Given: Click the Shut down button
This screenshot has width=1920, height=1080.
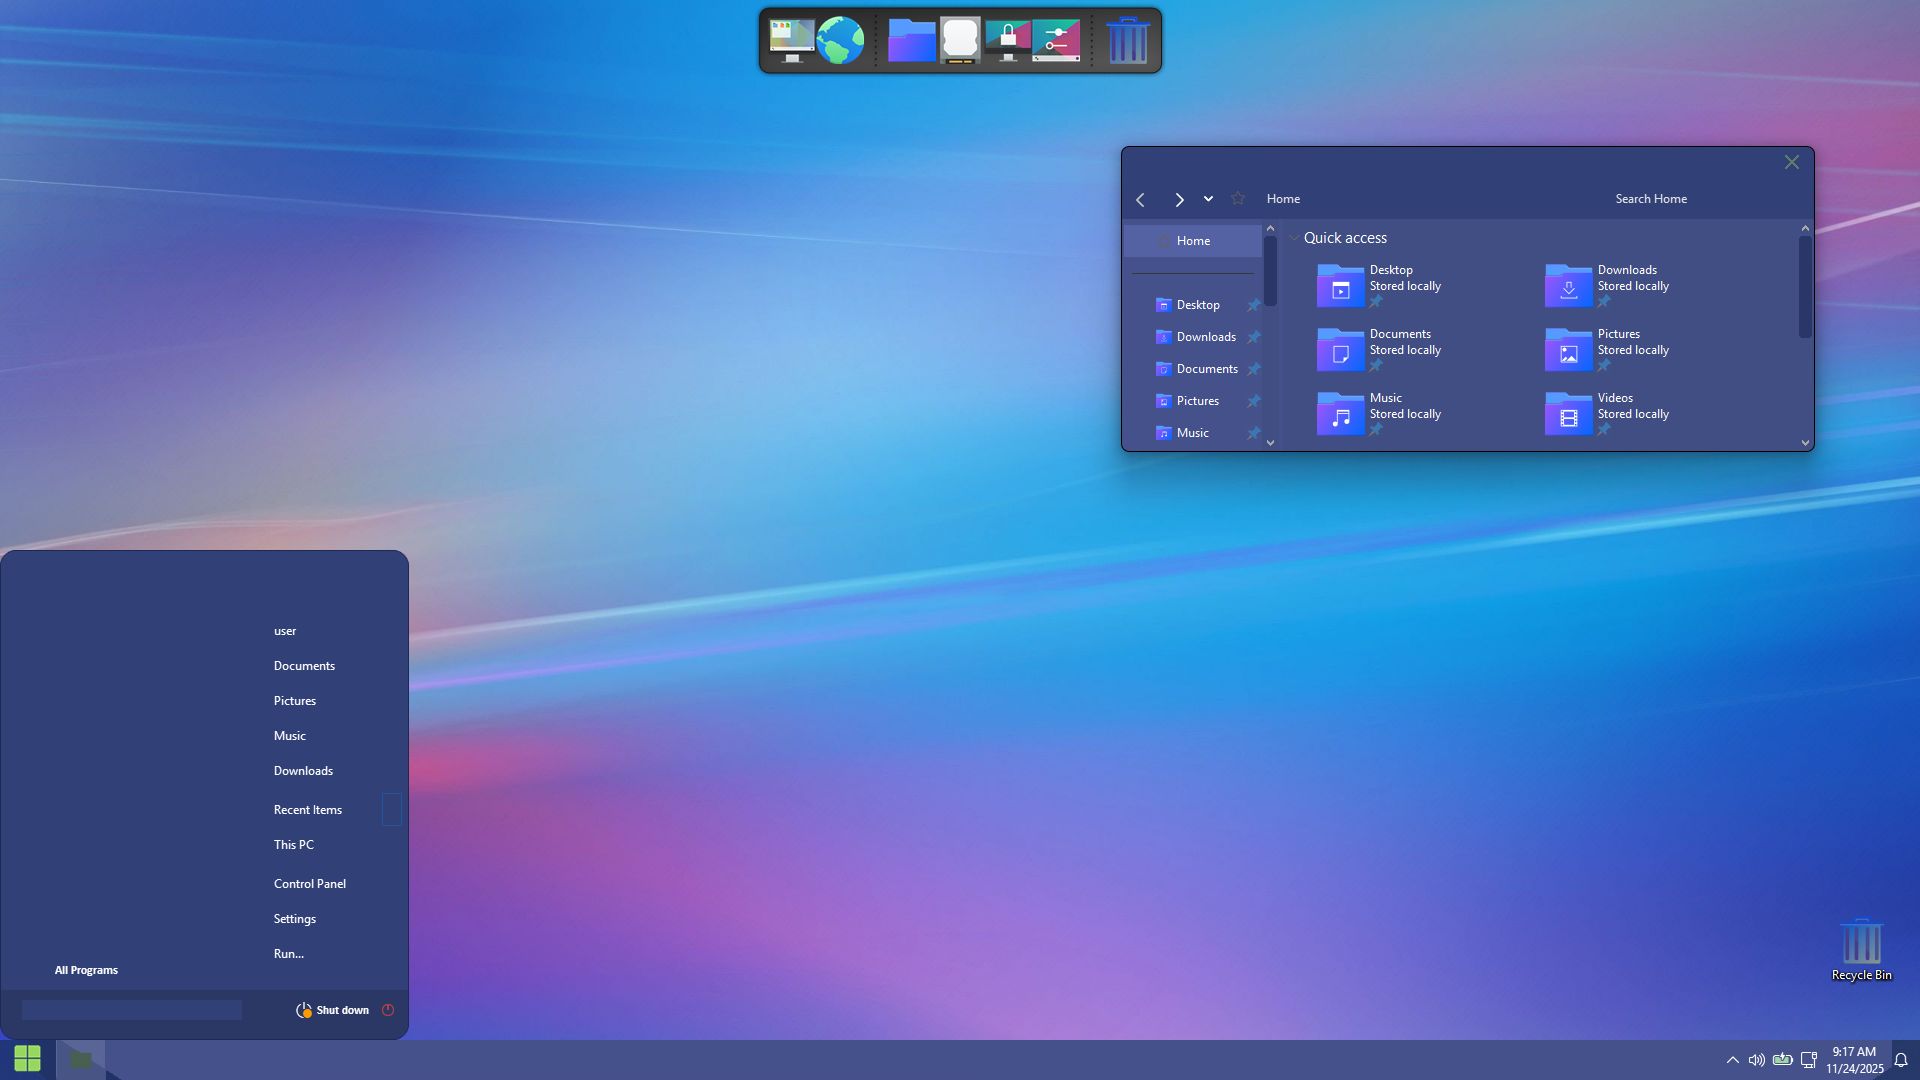Looking at the screenshot, I should [342, 1011].
